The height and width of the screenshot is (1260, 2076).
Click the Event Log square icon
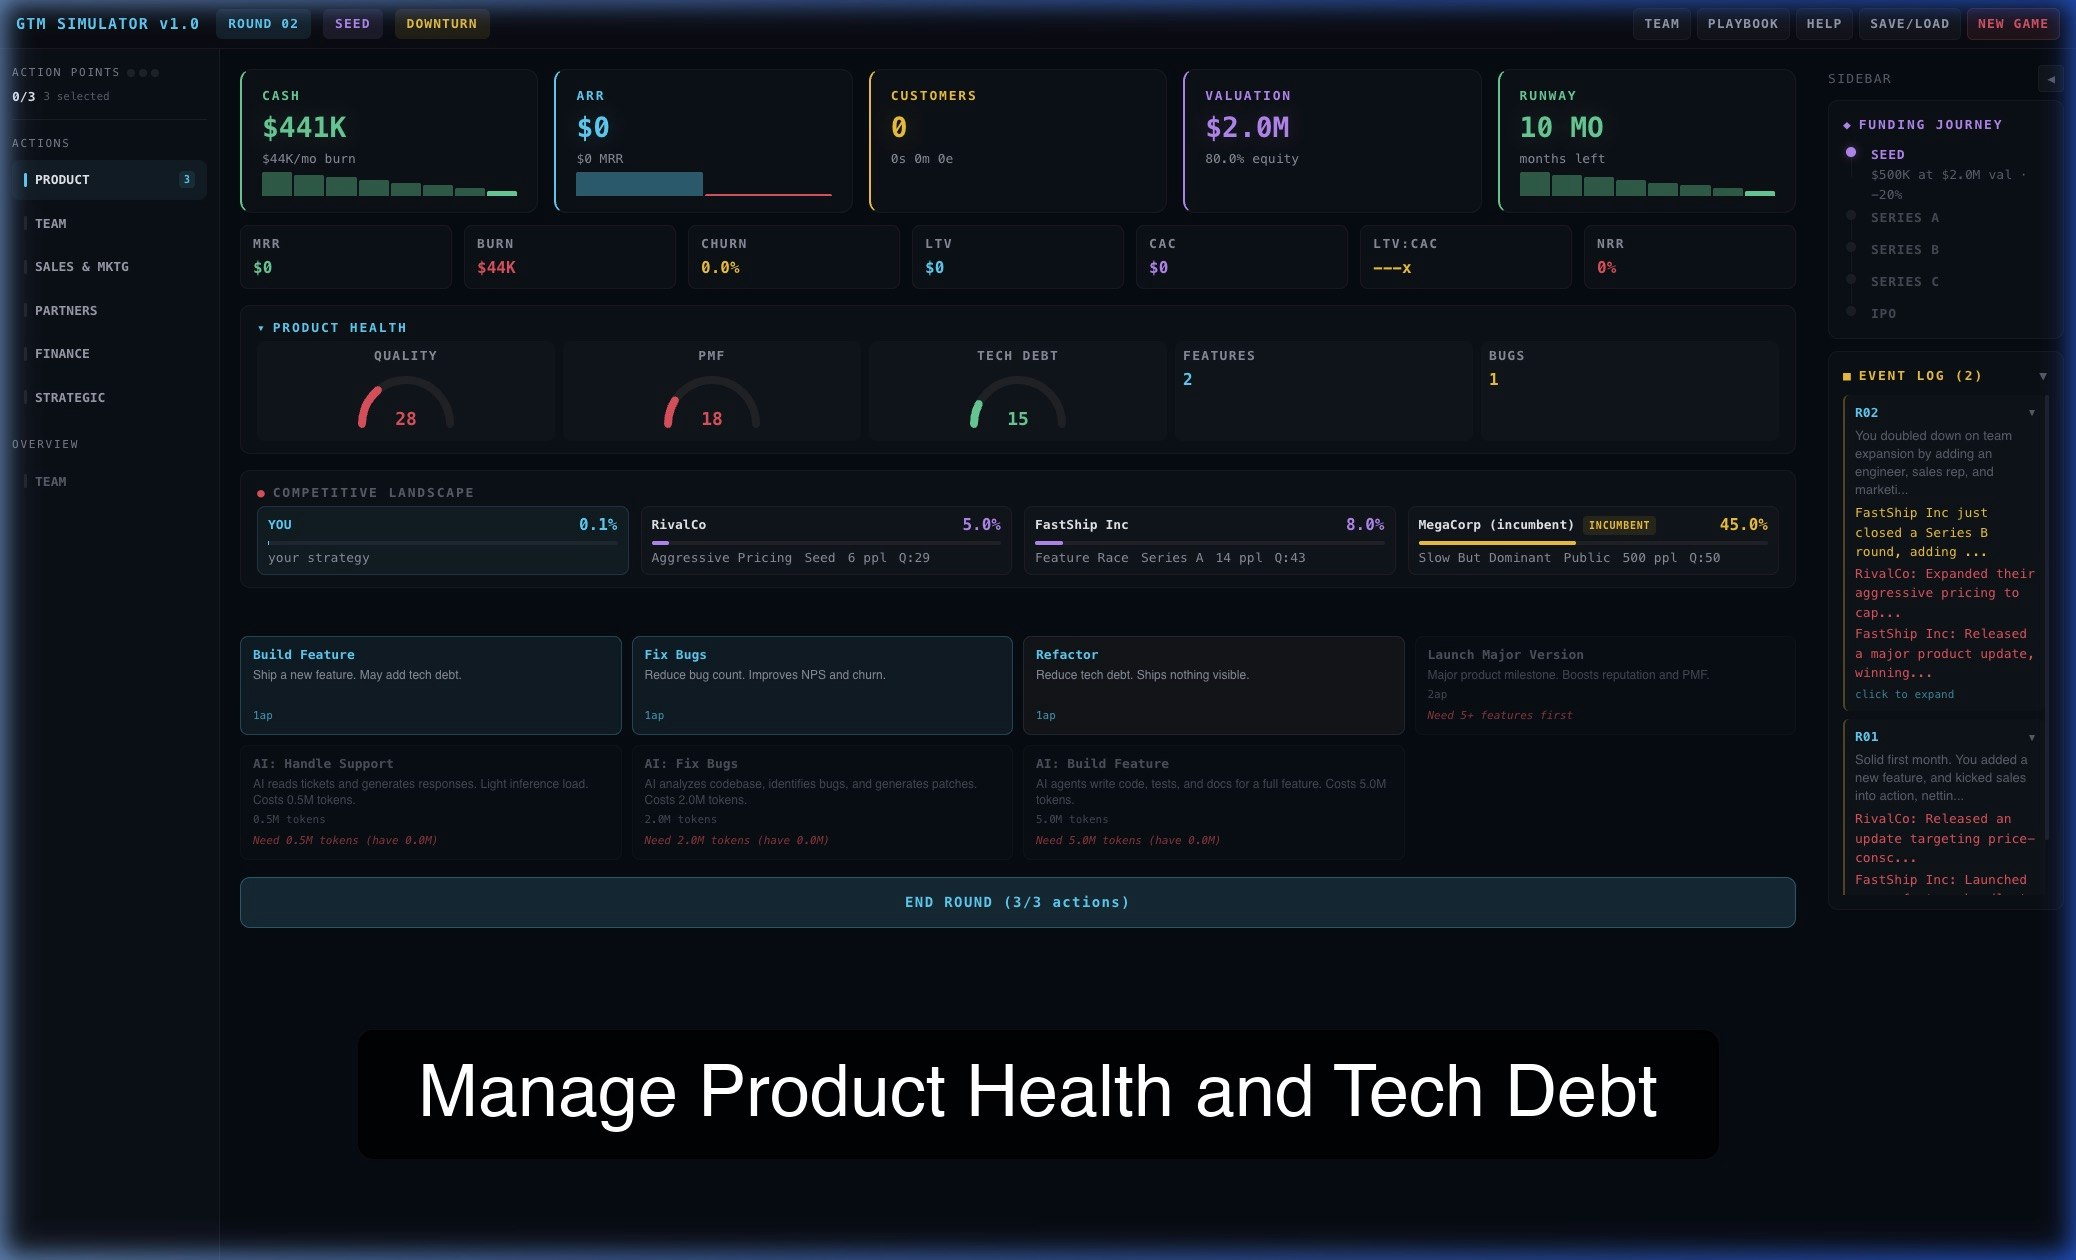[x=1846, y=376]
